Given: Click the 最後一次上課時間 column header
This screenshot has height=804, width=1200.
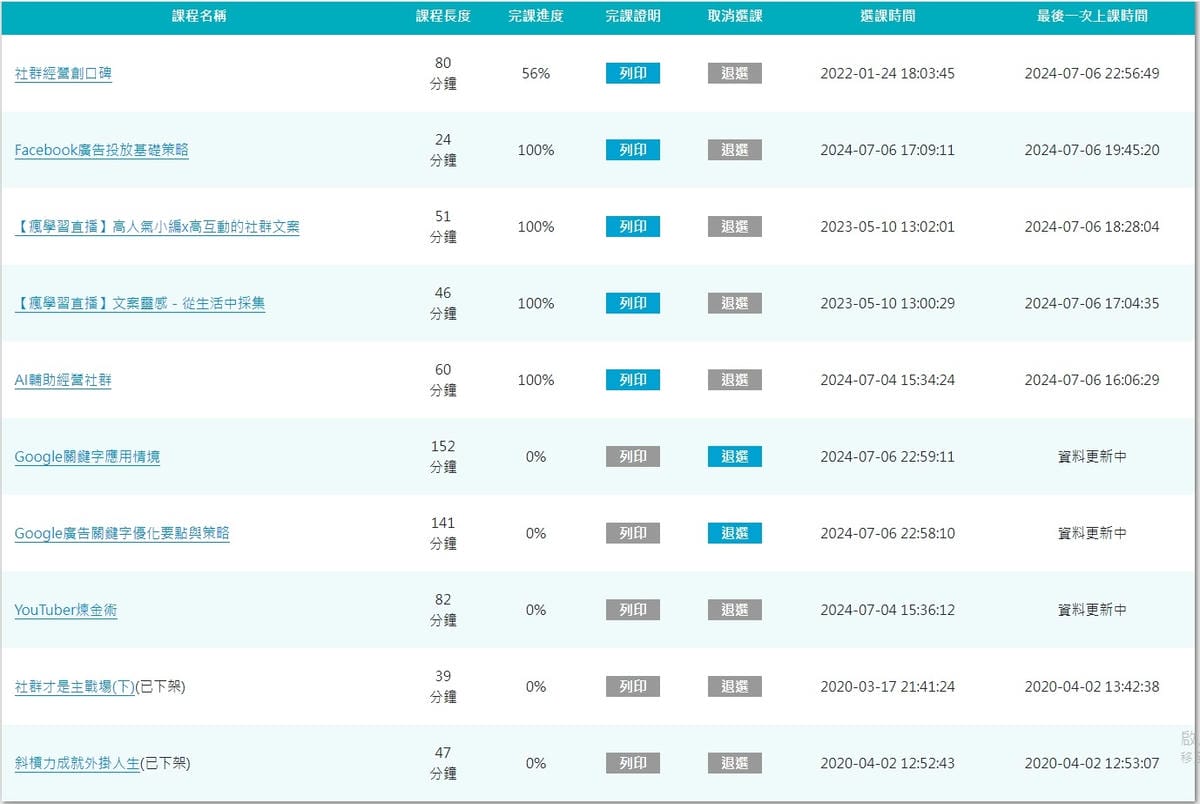Looking at the screenshot, I should click(1092, 17).
